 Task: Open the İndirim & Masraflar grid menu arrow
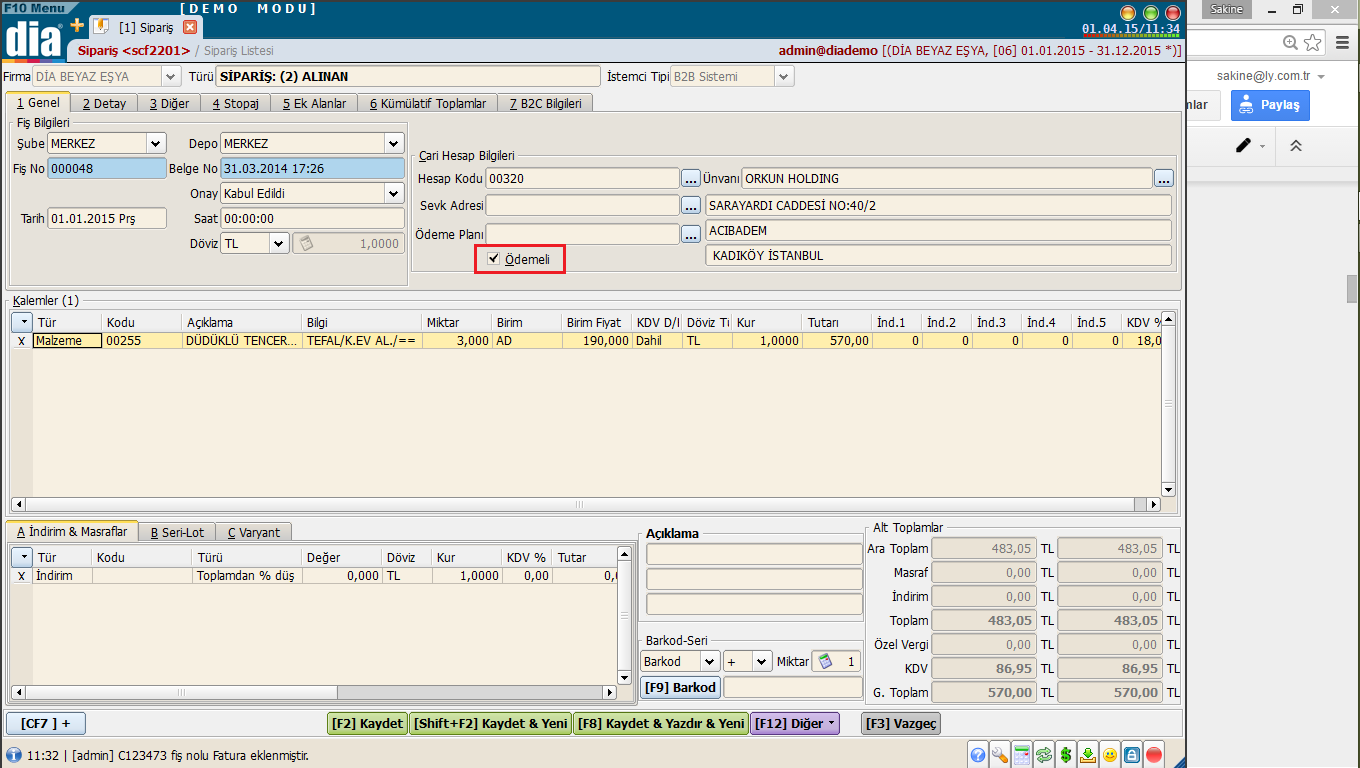click(x=22, y=557)
